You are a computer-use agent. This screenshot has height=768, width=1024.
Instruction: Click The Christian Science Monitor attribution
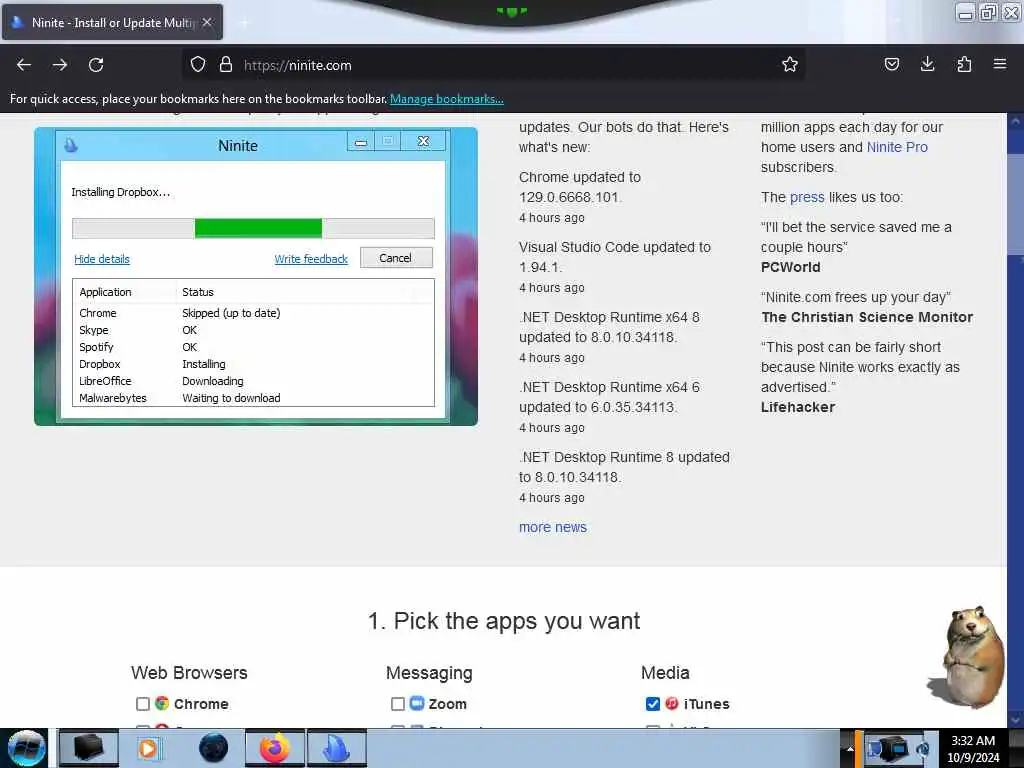click(867, 317)
